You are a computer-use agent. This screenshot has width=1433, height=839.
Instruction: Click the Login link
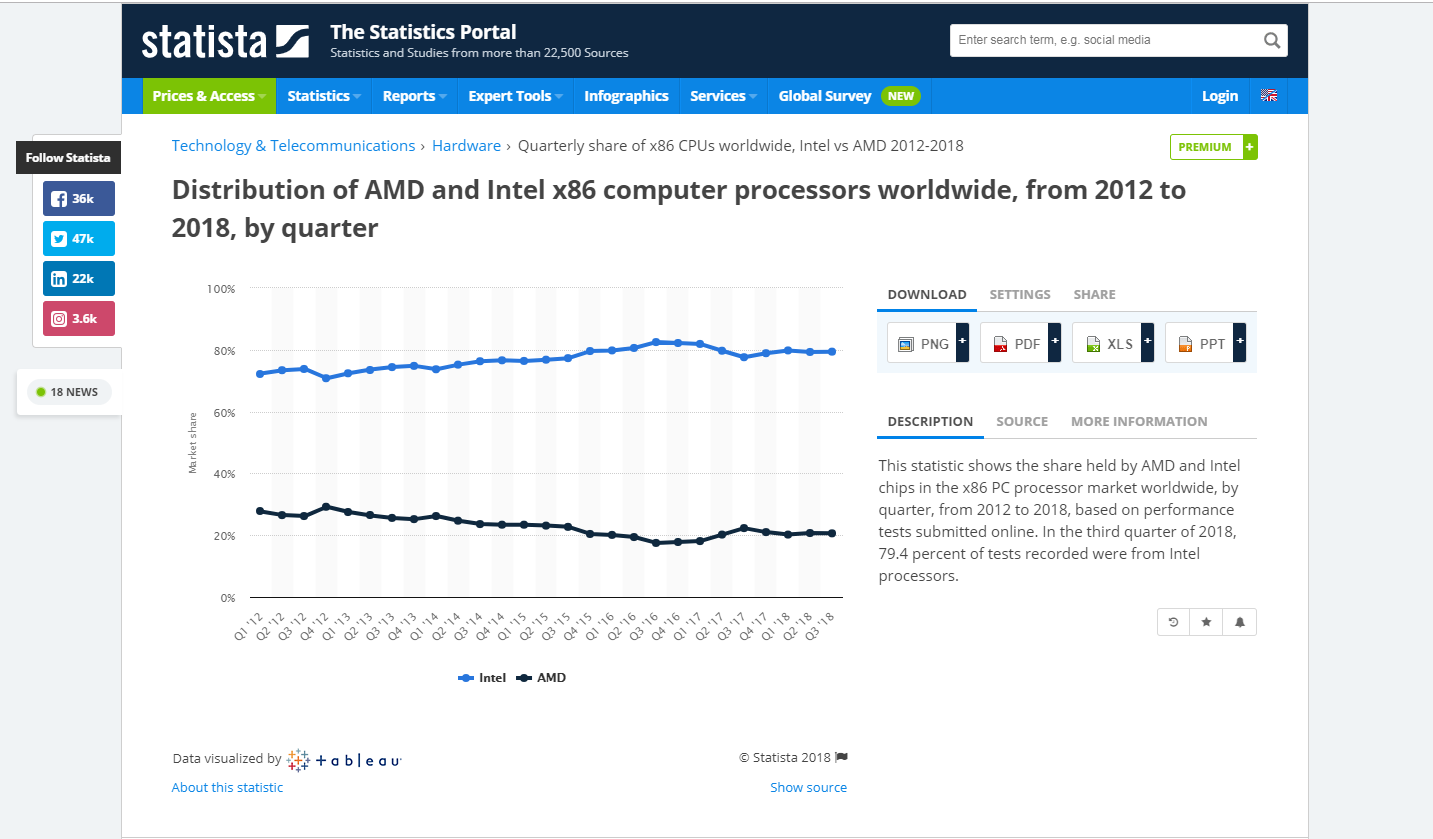coord(1220,96)
